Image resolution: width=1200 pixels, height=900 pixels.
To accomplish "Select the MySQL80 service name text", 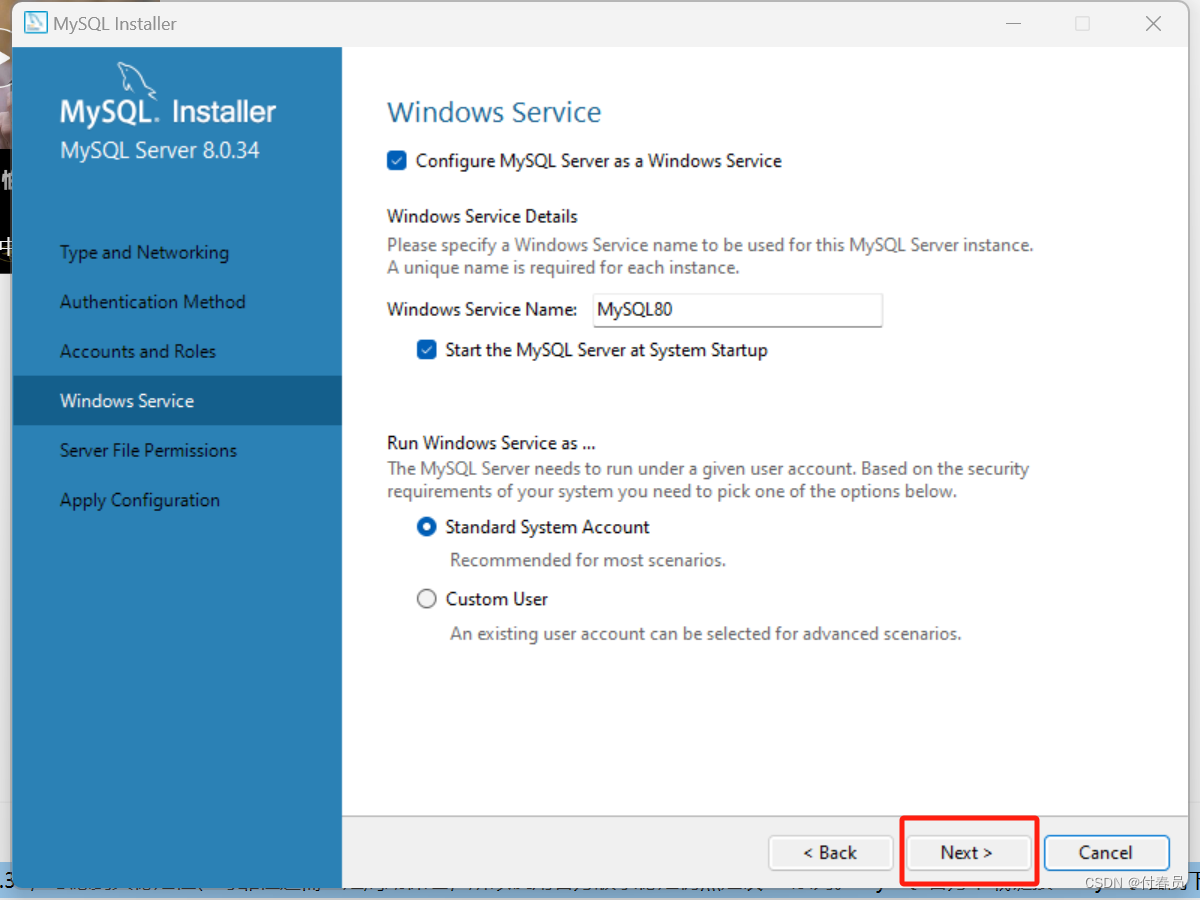I will click(x=632, y=310).
